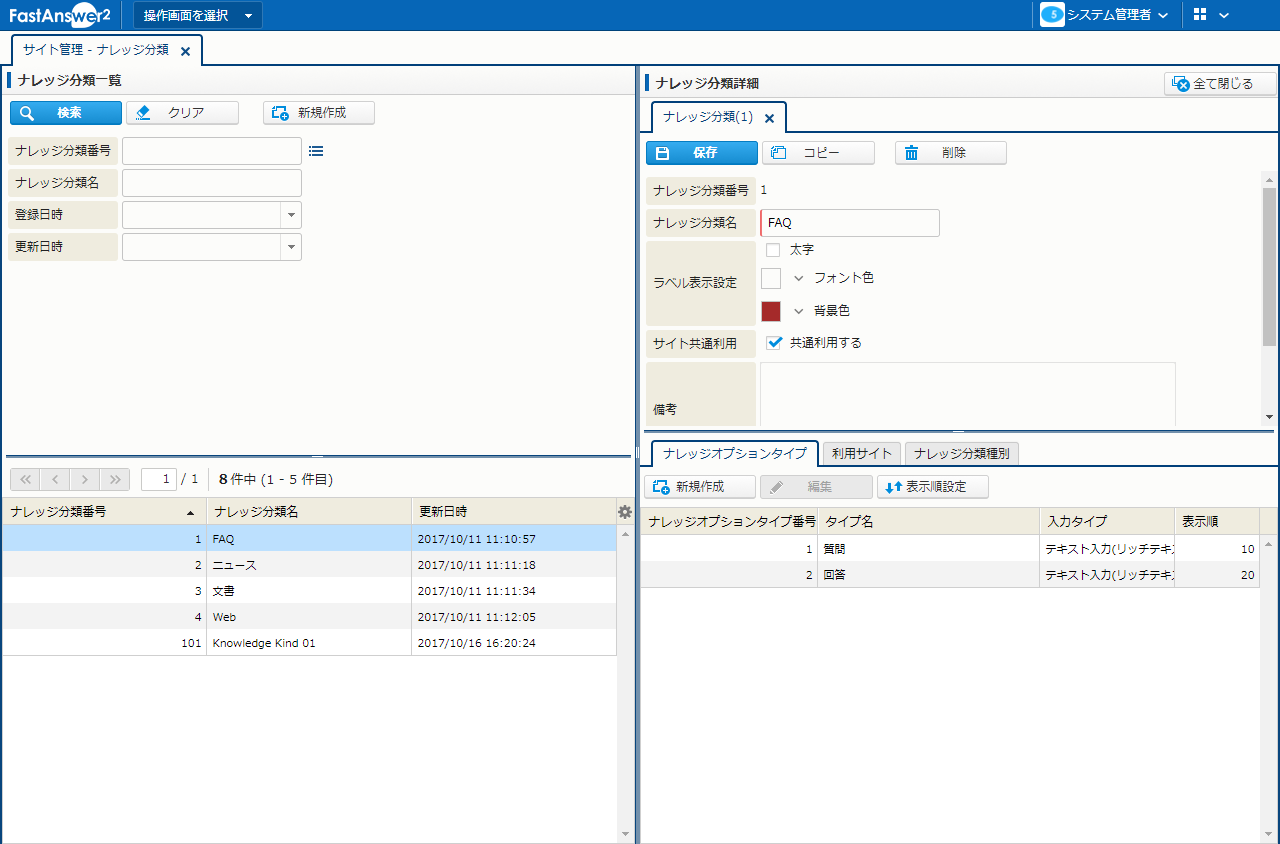Screen dimensions: 1280x844
Task: Go to next page arrow in pager
Action: tap(86, 480)
